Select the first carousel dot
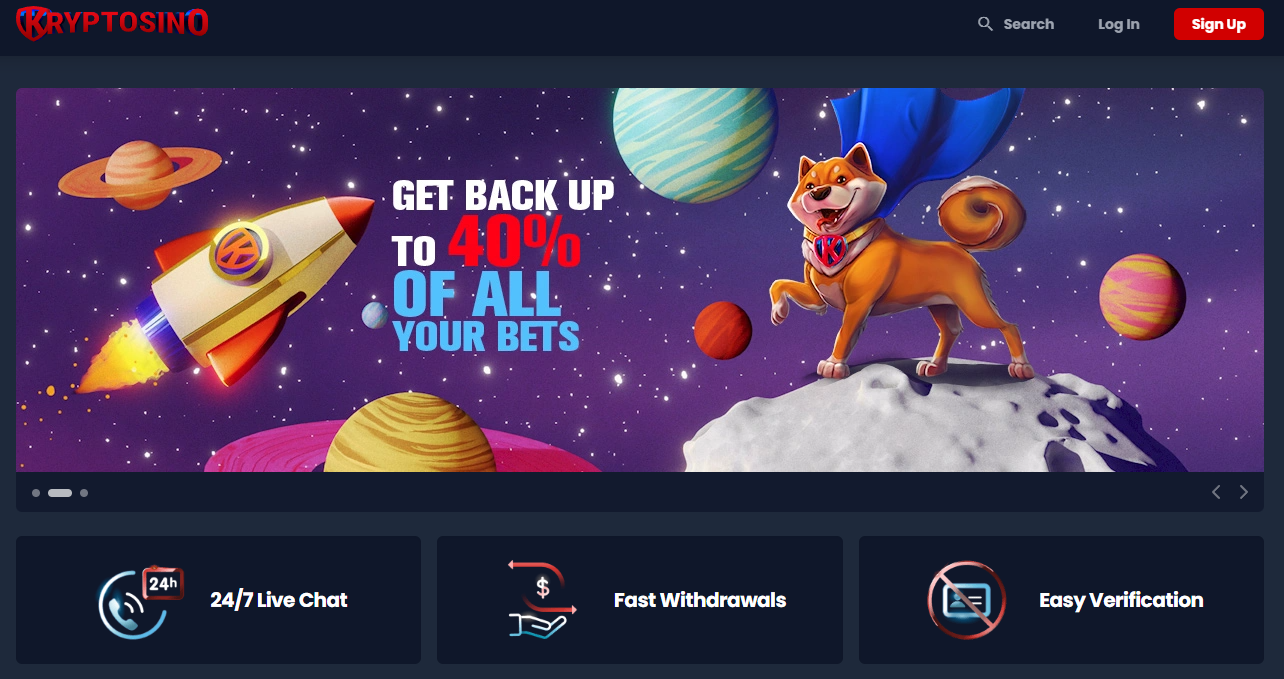This screenshot has height=679, width=1284. coord(36,493)
